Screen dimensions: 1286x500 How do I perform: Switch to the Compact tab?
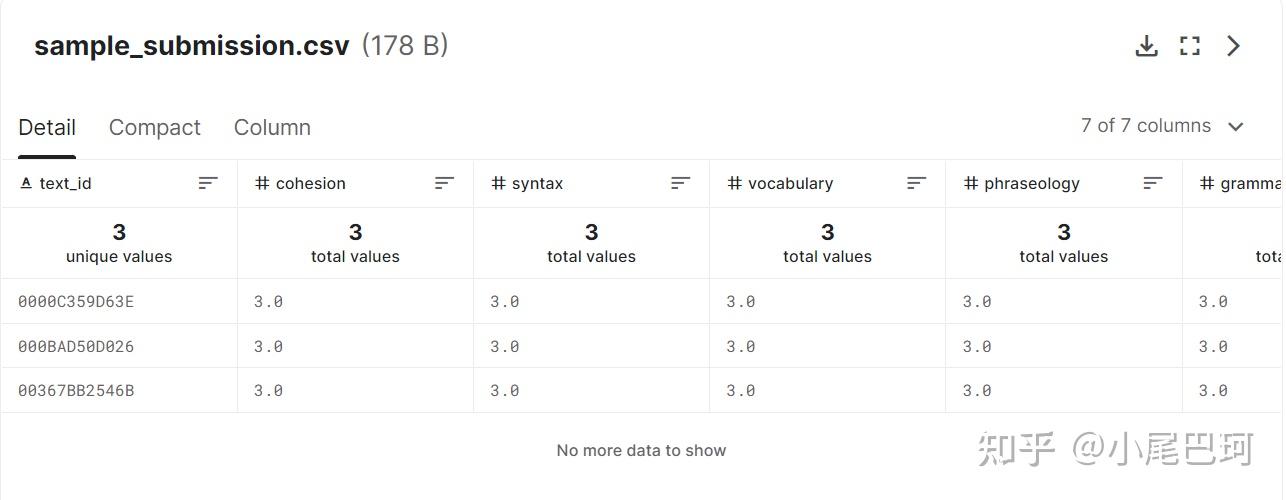pyautogui.click(x=154, y=128)
